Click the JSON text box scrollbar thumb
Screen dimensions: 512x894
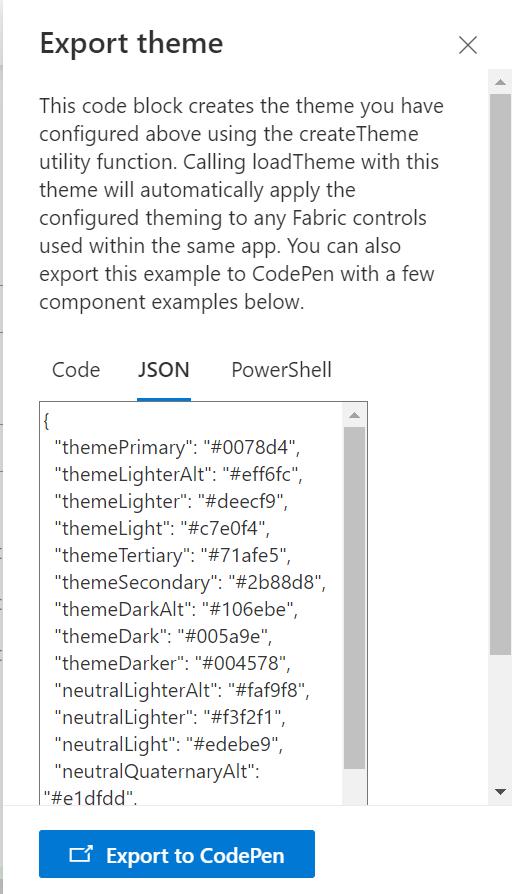coord(354,598)
